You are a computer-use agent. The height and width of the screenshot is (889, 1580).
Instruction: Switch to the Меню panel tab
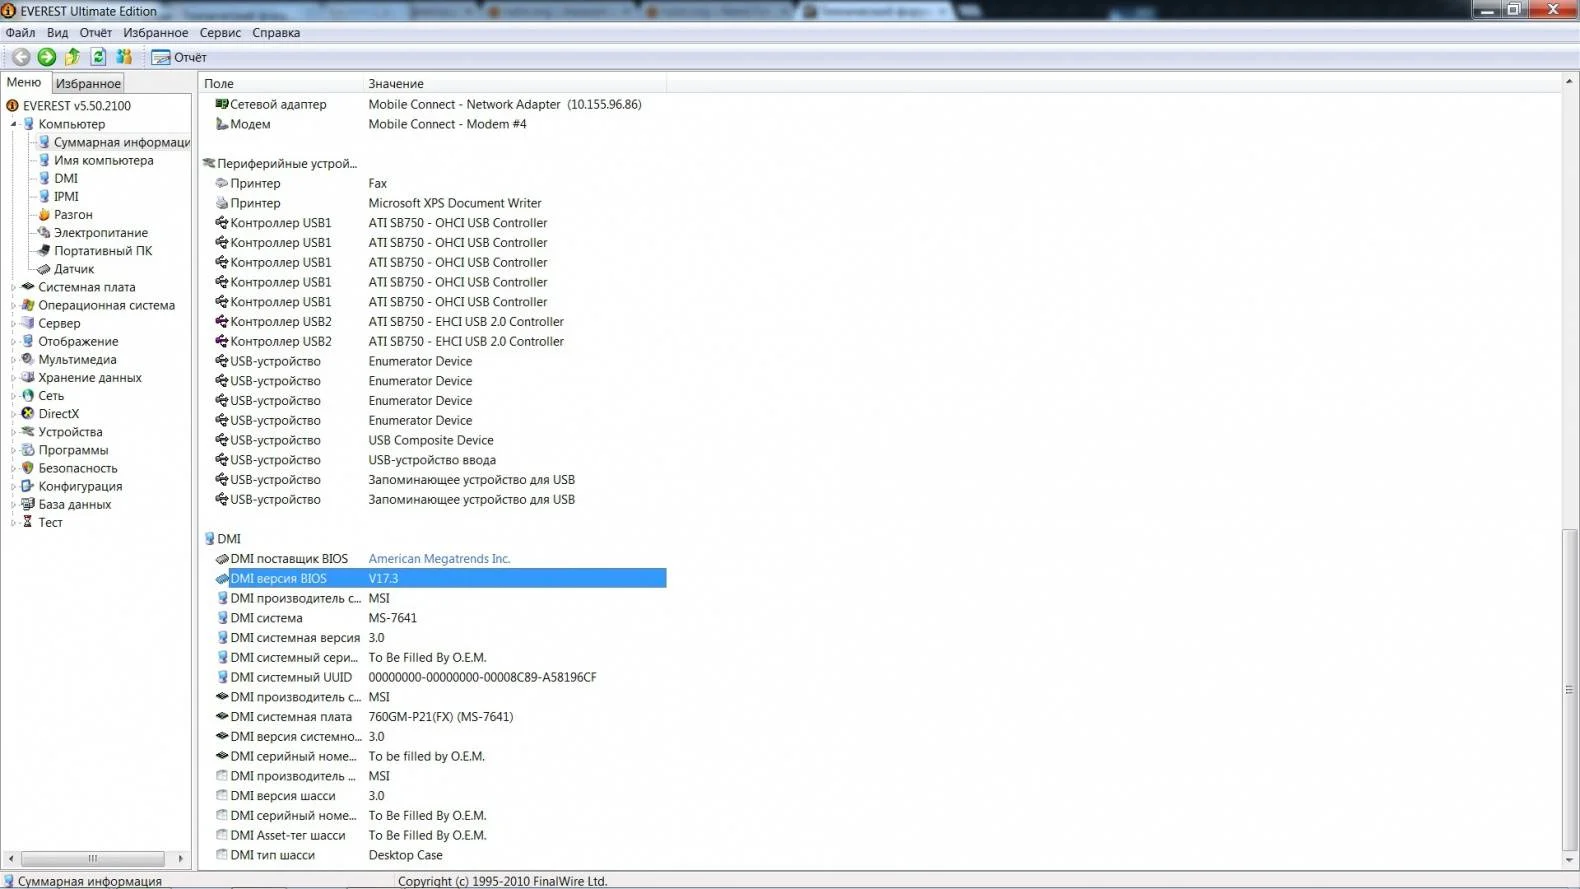24,82
